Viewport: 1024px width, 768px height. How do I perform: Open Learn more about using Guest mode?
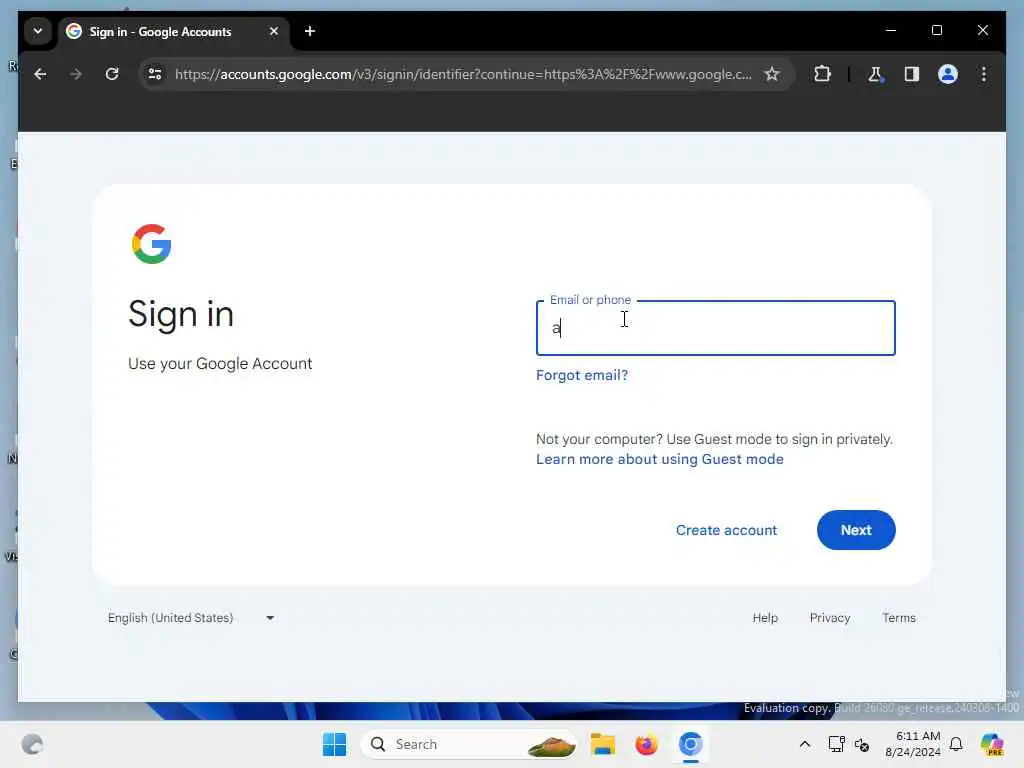click(x=660, y=459)
